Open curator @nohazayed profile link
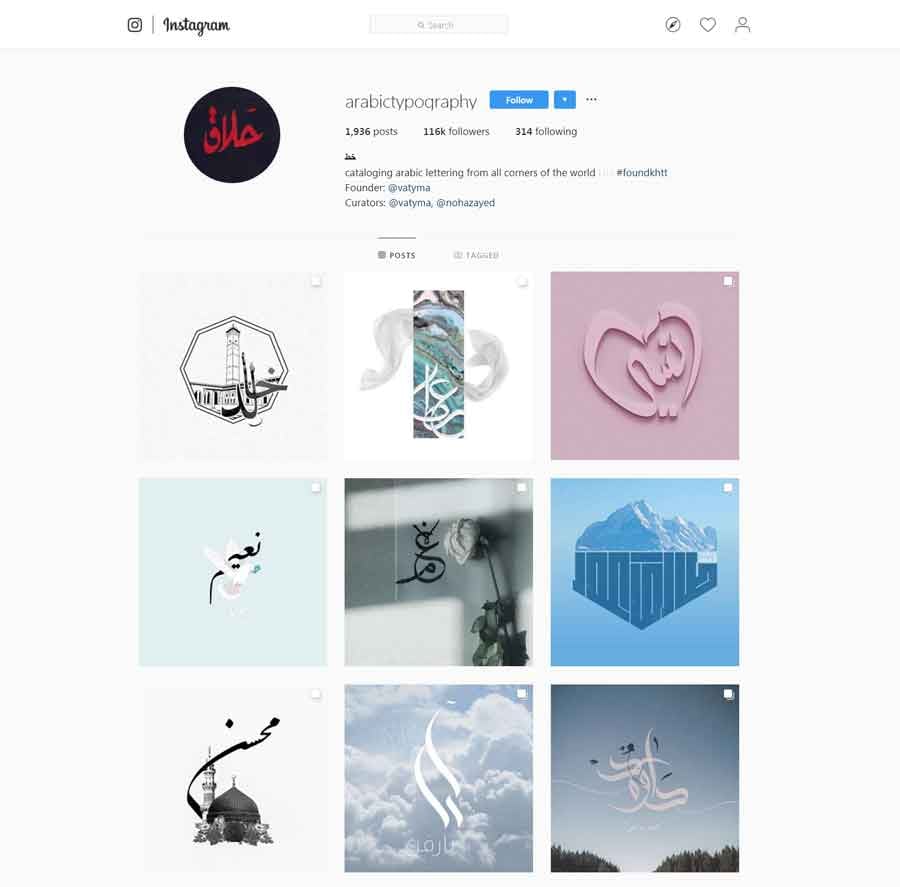 click(465, 203)
